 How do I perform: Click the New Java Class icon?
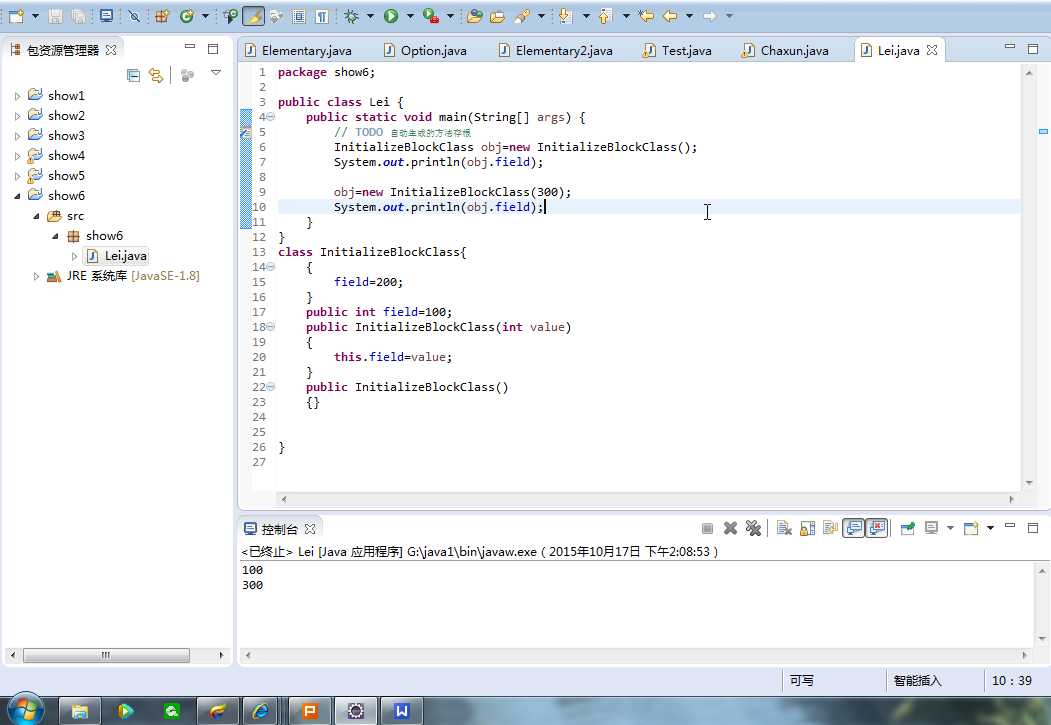[187, 16]
